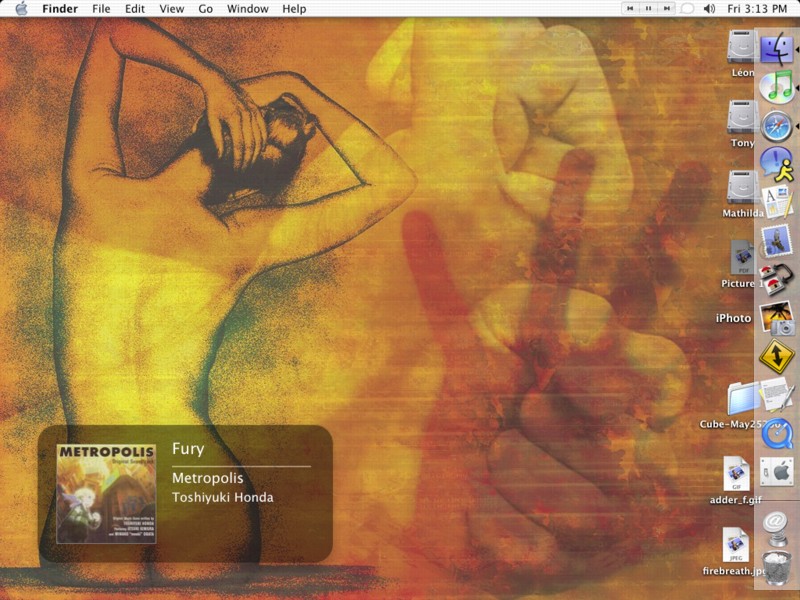Open the Go menu
Screen dimensions: 800x600
(x=205, y=8)
